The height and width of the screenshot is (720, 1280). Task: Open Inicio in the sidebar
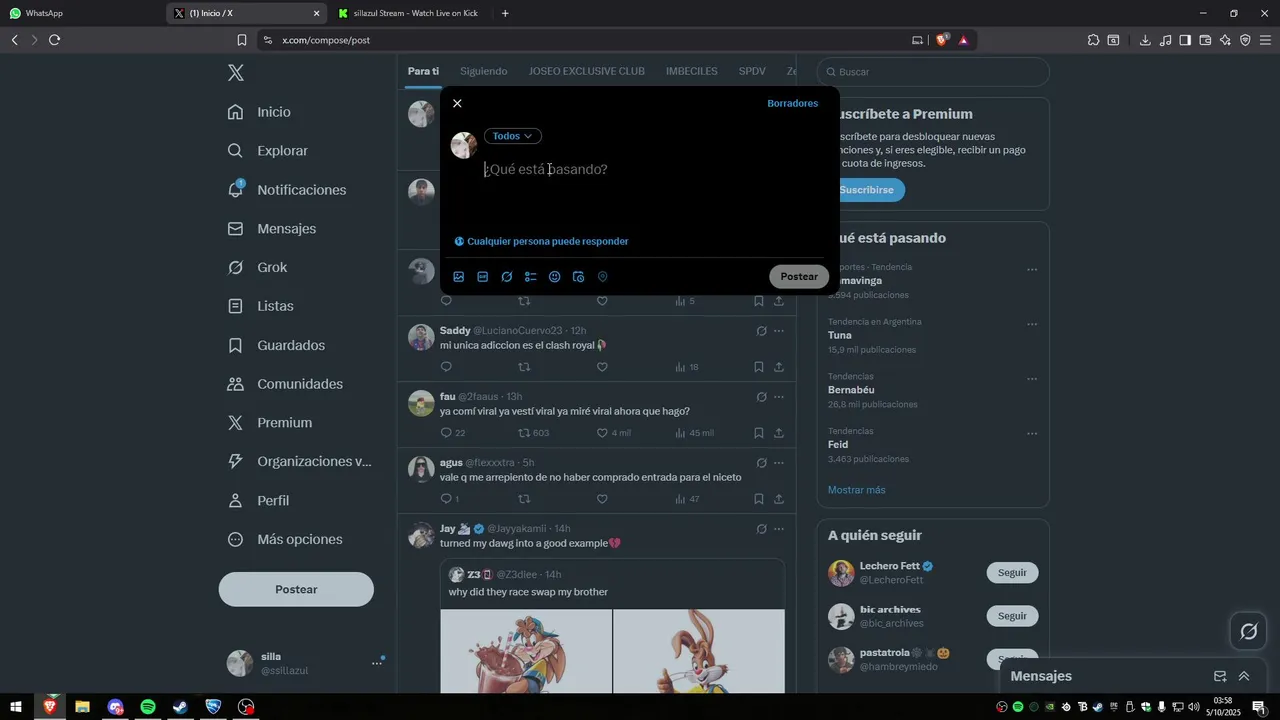point(259,112)
